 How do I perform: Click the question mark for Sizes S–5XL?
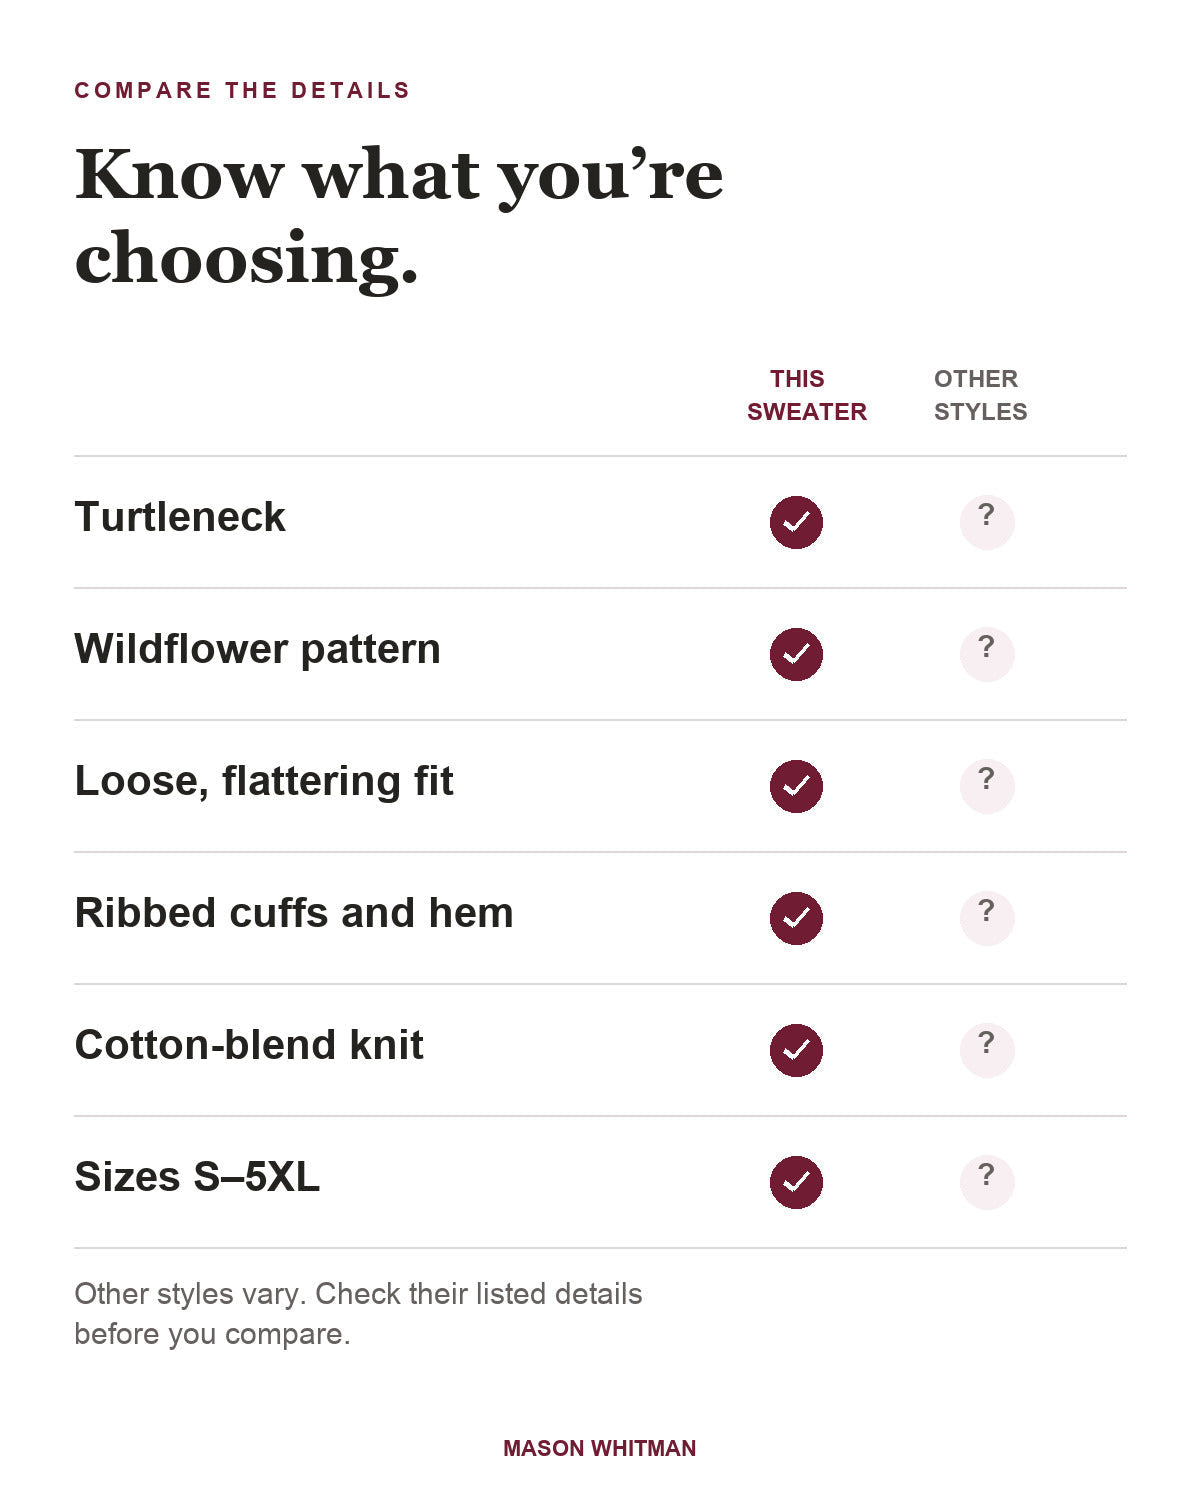click(987, 1182)
